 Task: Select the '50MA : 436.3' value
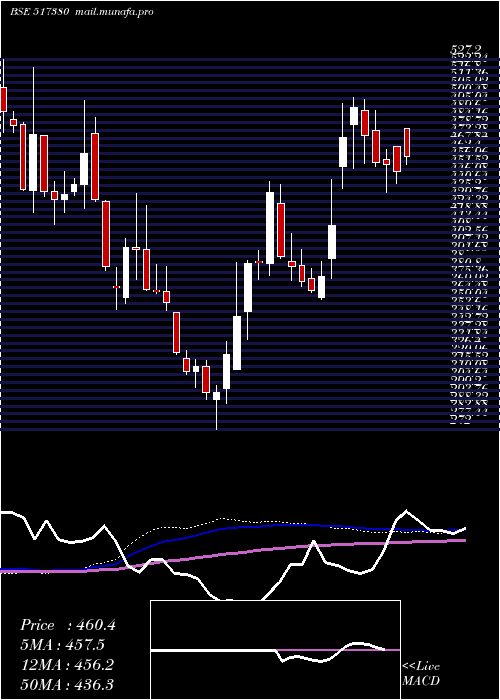pos(67,684)
